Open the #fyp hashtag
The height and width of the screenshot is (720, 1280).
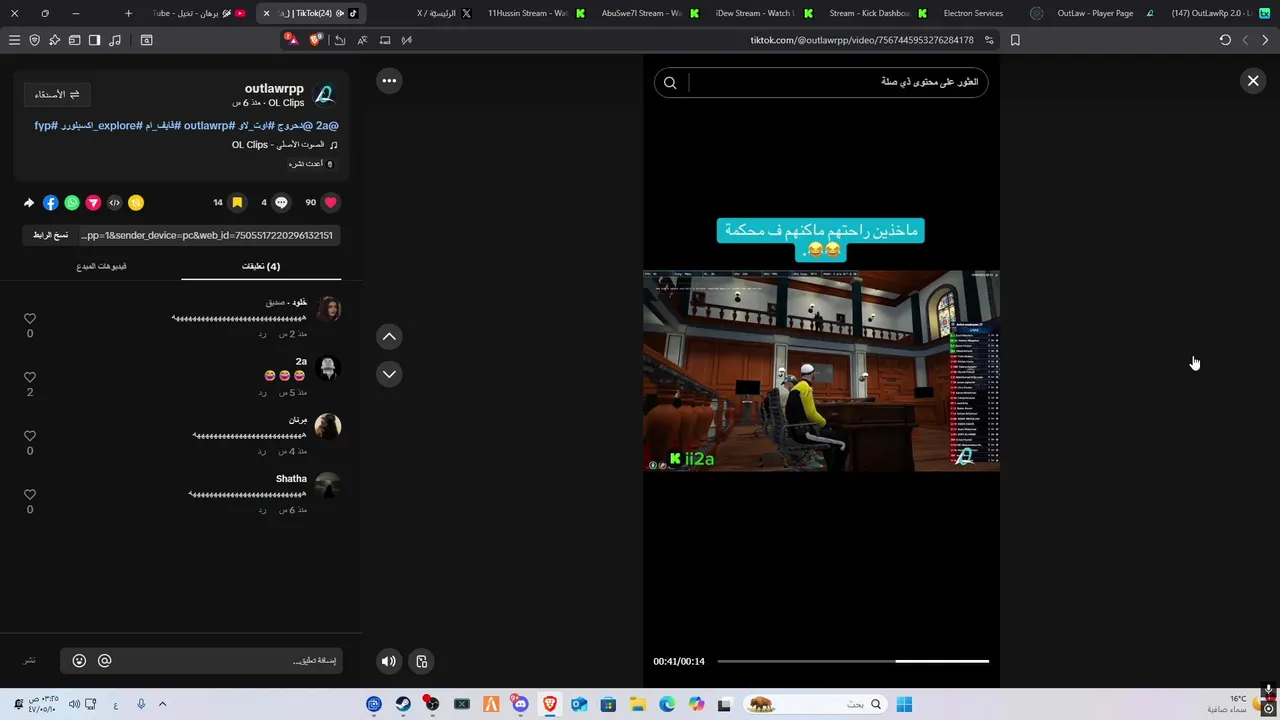coord(45,126)
